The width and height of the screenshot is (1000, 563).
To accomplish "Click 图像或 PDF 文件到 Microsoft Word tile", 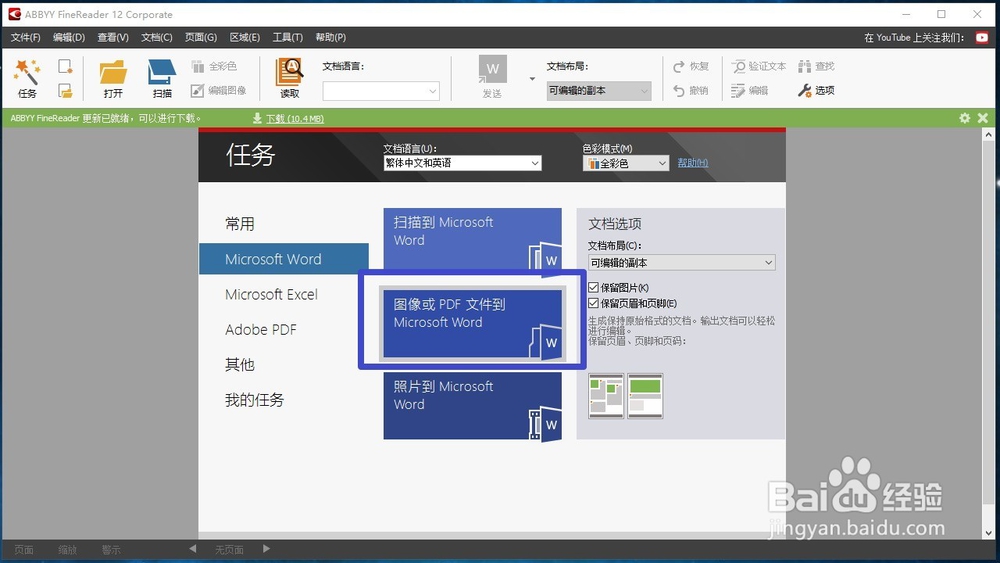I will 473,323.
